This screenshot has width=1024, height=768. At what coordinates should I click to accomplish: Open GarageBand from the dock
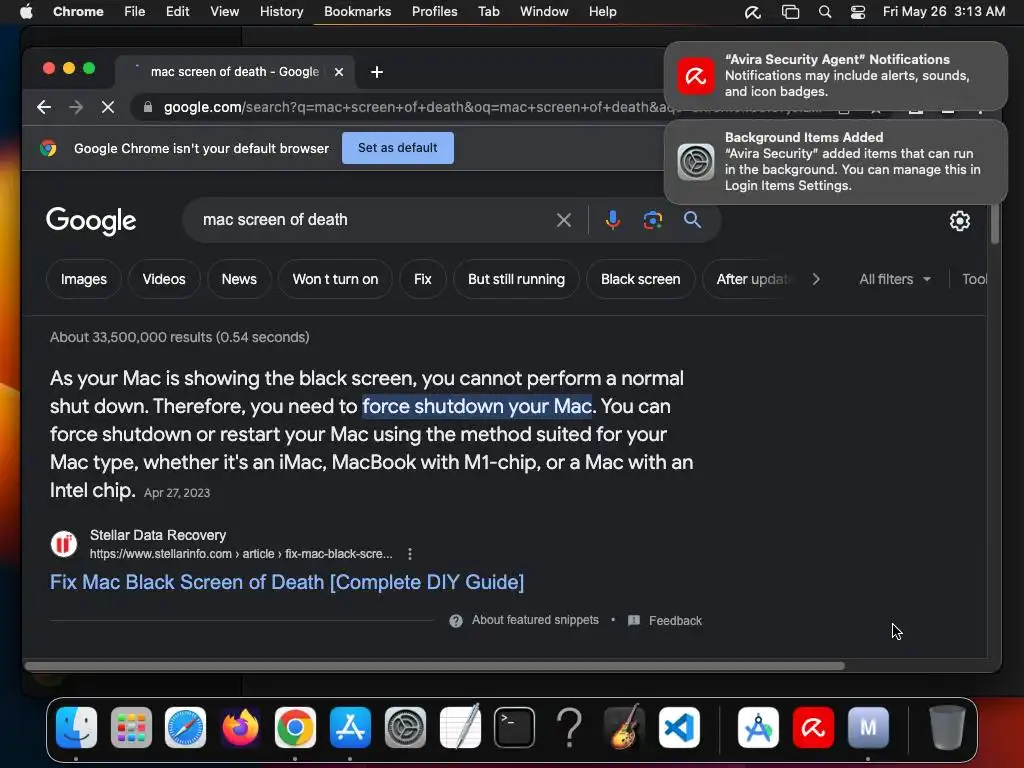pos(624,727)
